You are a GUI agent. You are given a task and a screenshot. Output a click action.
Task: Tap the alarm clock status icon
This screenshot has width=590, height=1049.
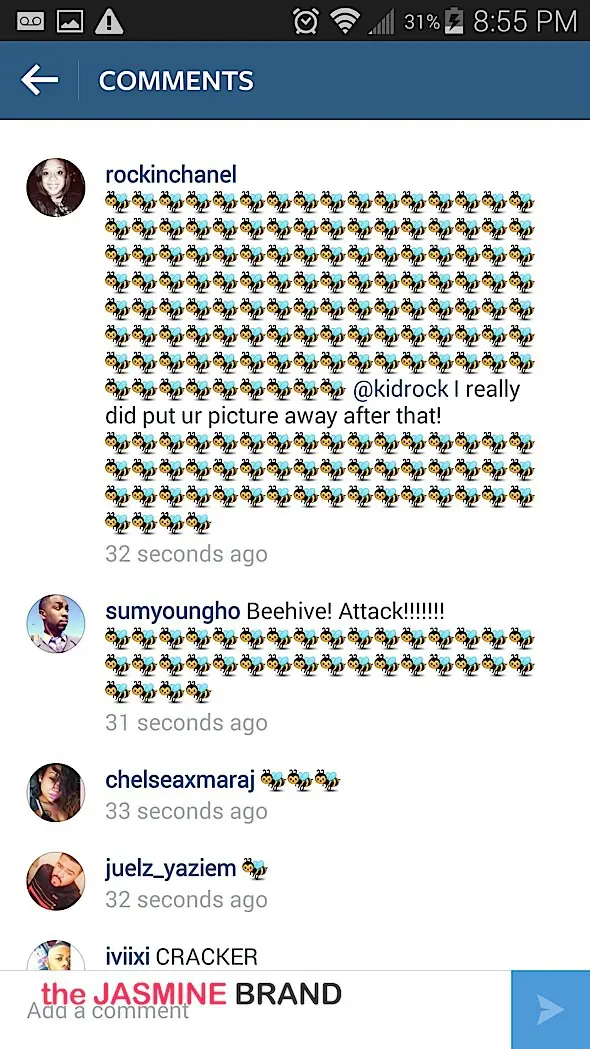click(x=306, y=21)
